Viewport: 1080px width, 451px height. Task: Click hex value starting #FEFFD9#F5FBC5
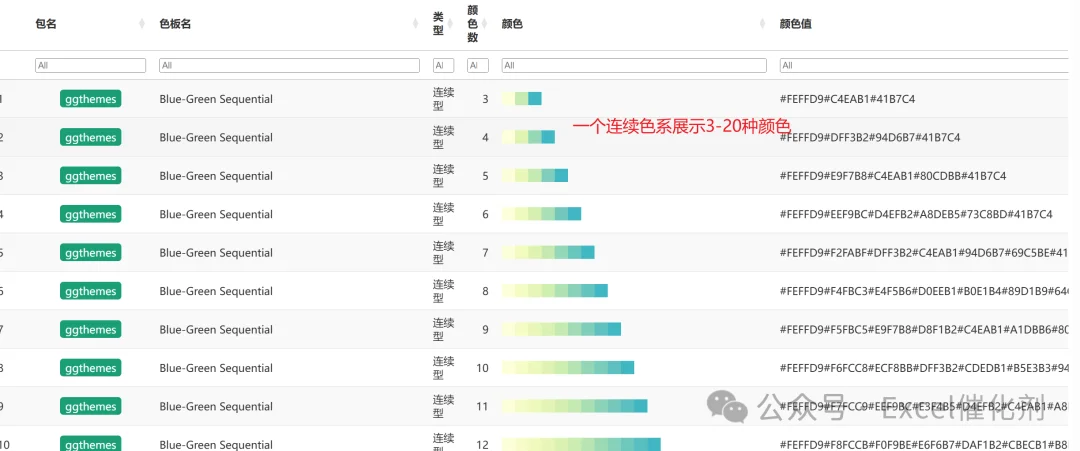point(924,330)
